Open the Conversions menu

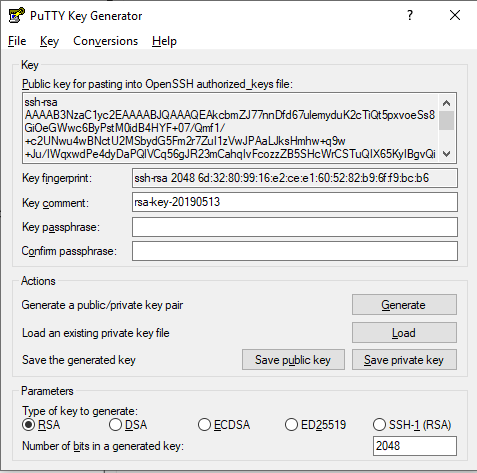(x=105, y=41)
